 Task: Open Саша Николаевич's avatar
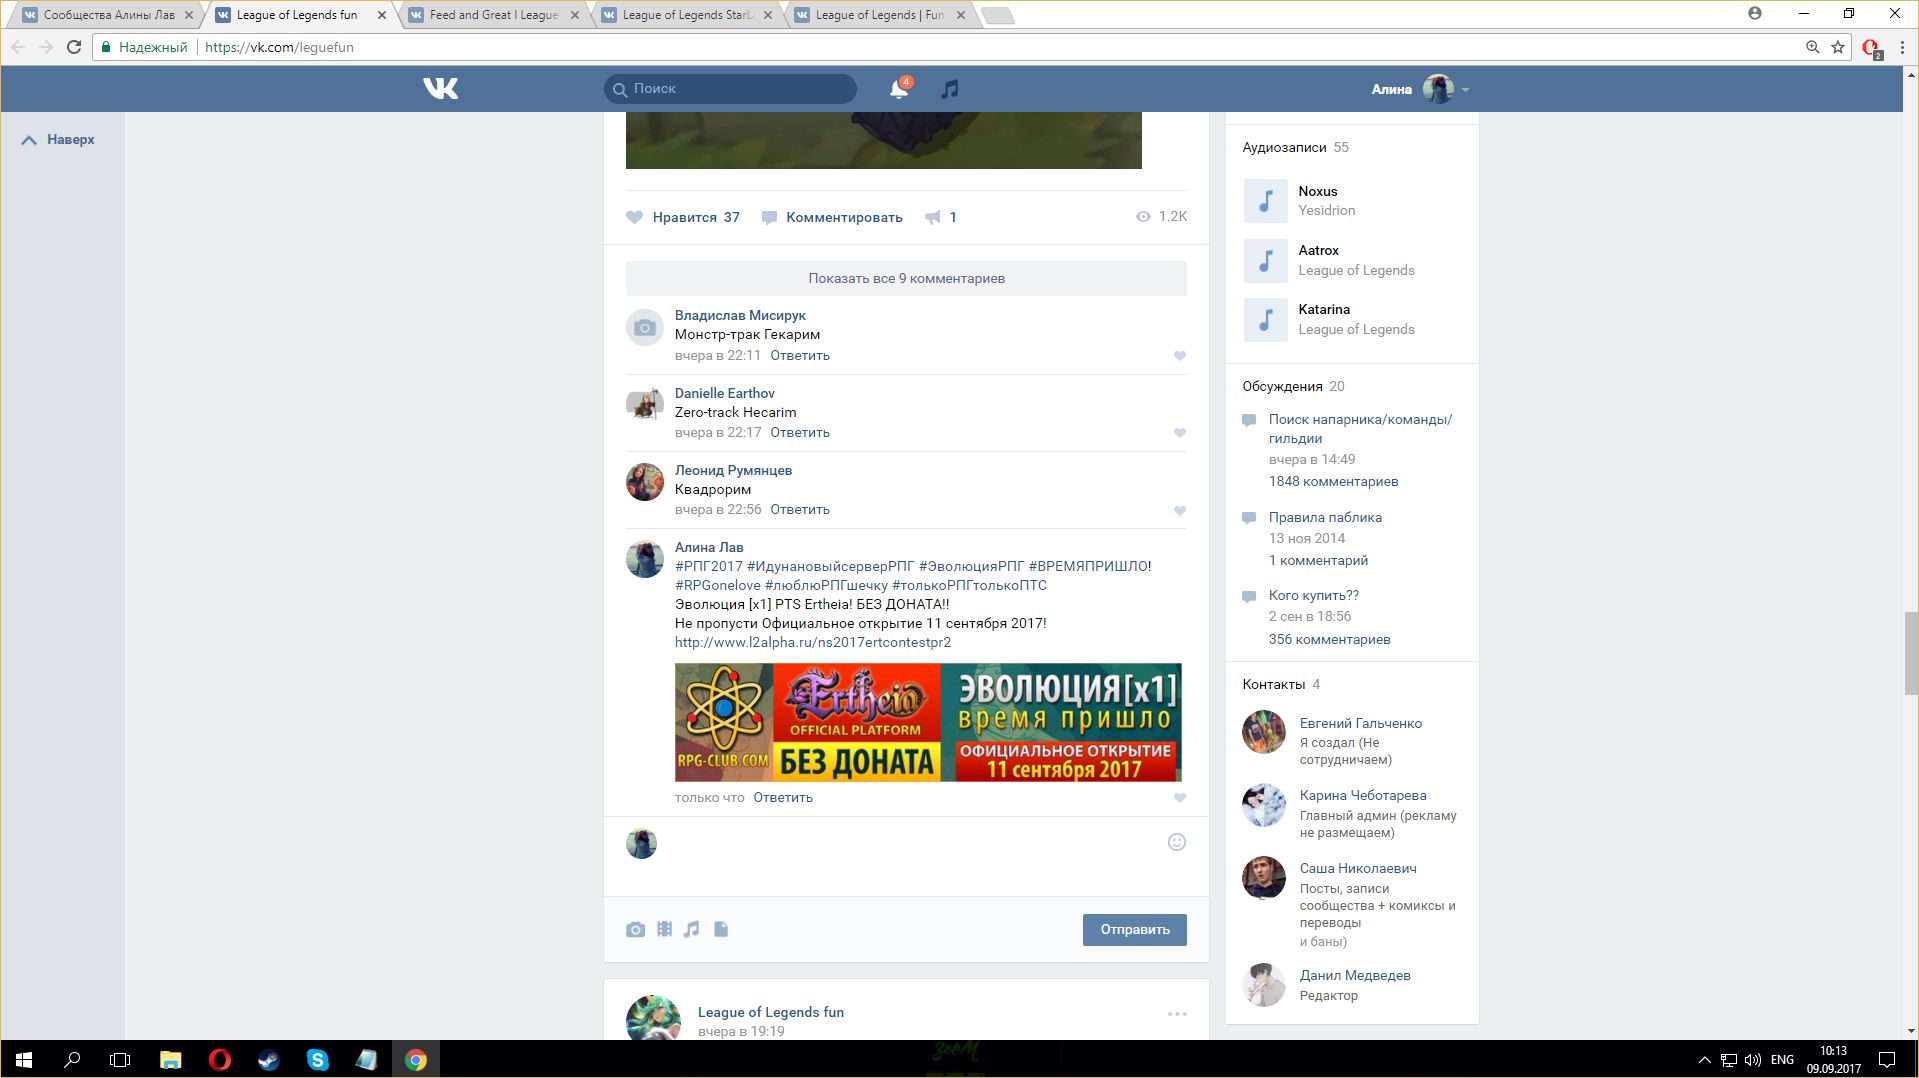(1264, 878)
